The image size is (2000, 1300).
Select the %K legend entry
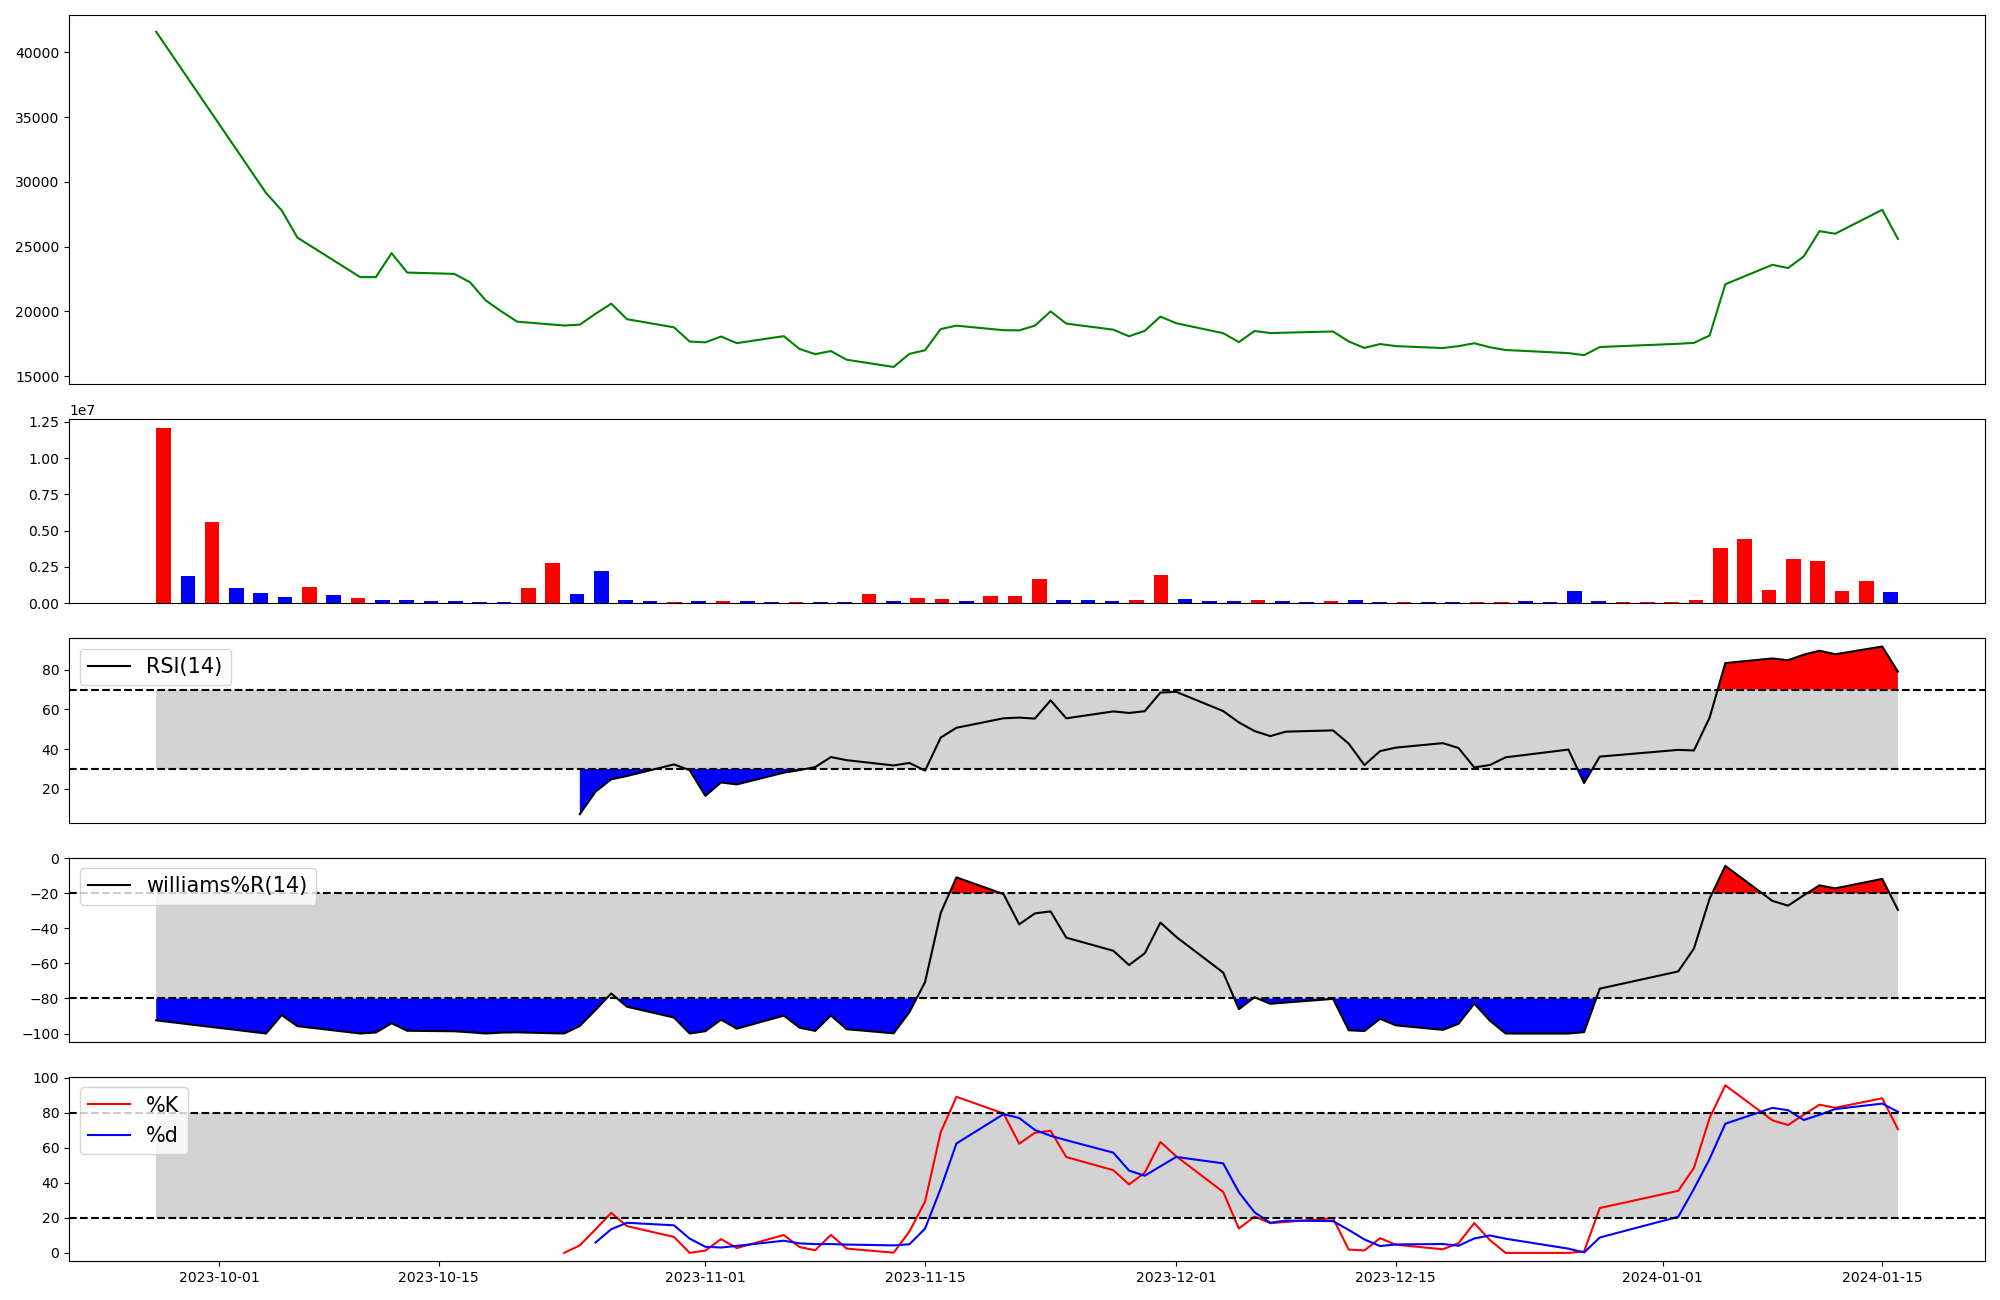point(162,1104)
